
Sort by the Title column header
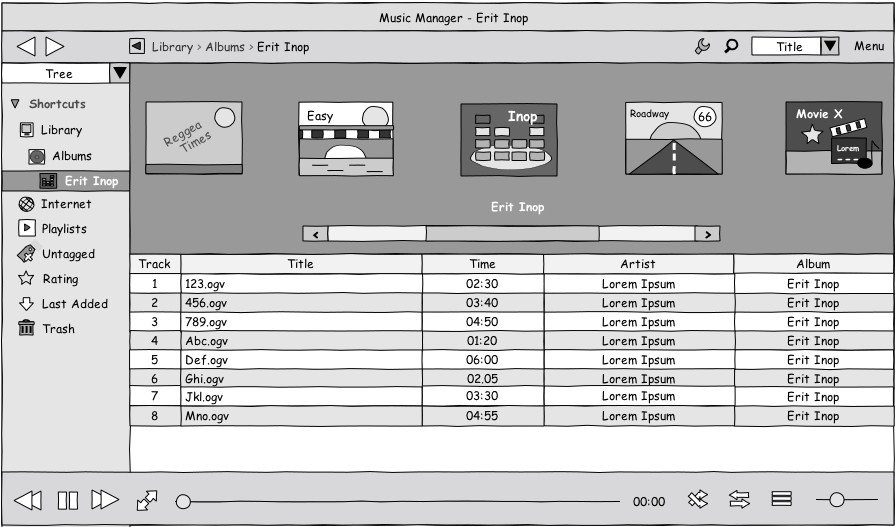301,264
